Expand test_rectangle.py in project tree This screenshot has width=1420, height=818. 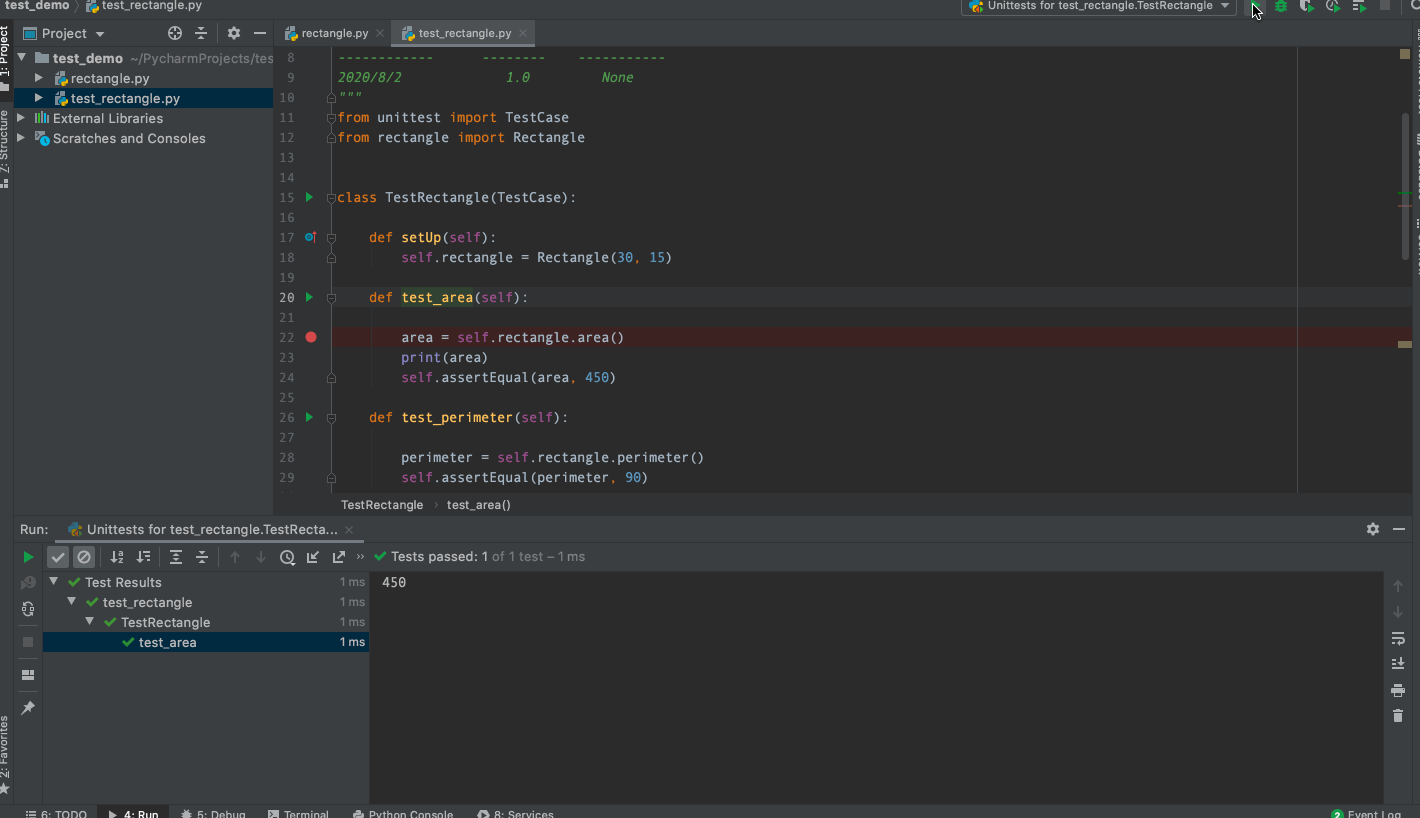[x=39, y=98]
